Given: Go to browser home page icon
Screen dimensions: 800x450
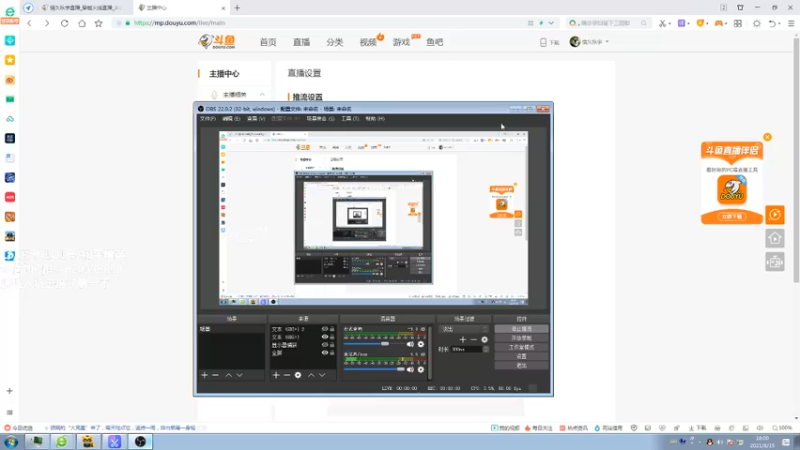Looking at the screenshot, I should (x=82, y=23).
